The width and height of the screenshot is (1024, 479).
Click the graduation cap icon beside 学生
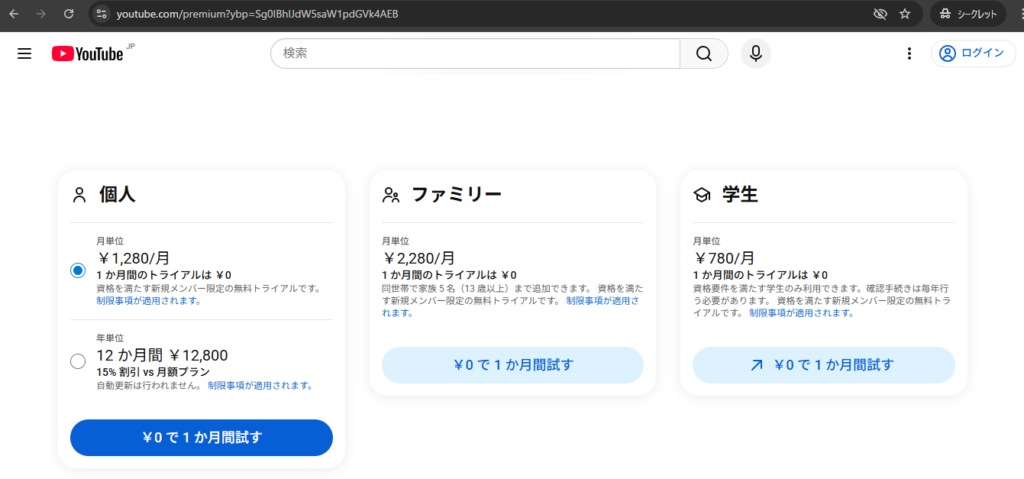tap(701, 195)
